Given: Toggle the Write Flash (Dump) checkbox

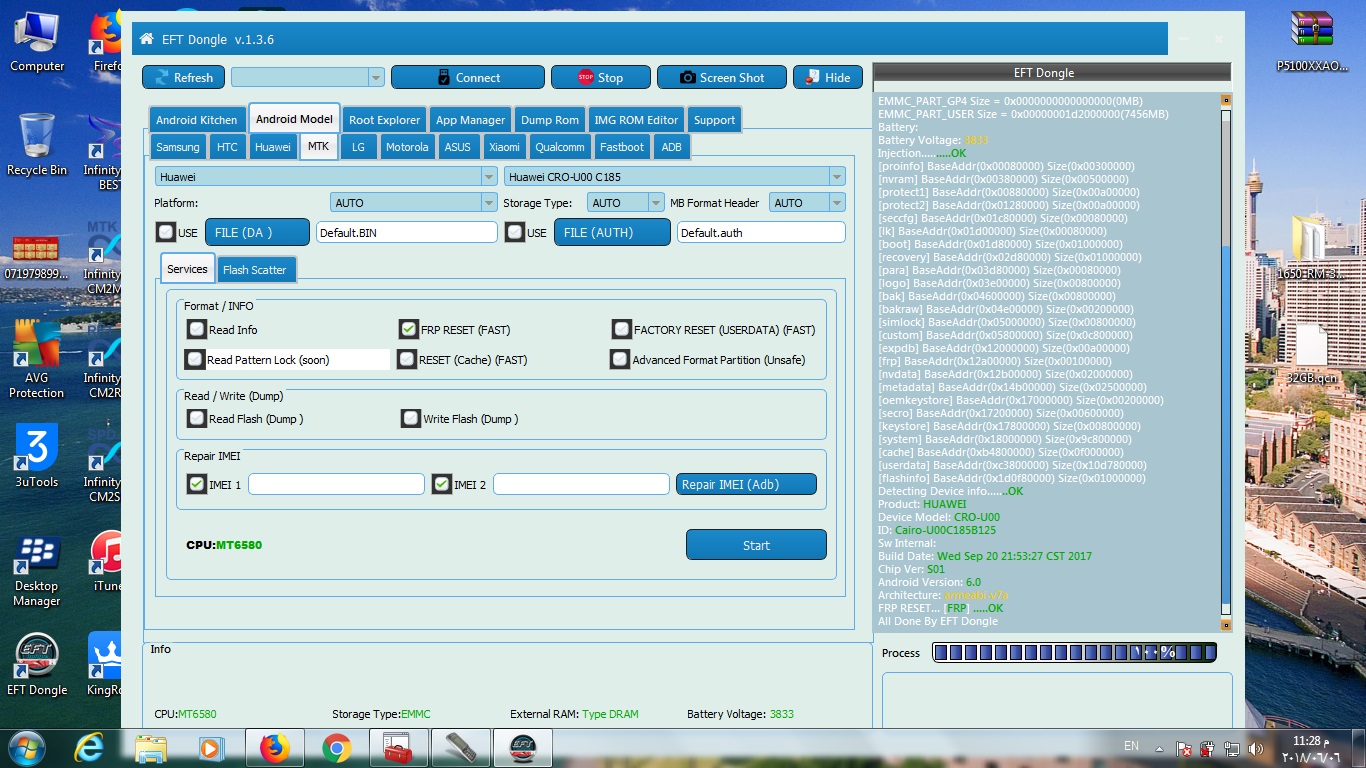Looking at the screenshot, I should pyautogui.click(x=411, y=418).
